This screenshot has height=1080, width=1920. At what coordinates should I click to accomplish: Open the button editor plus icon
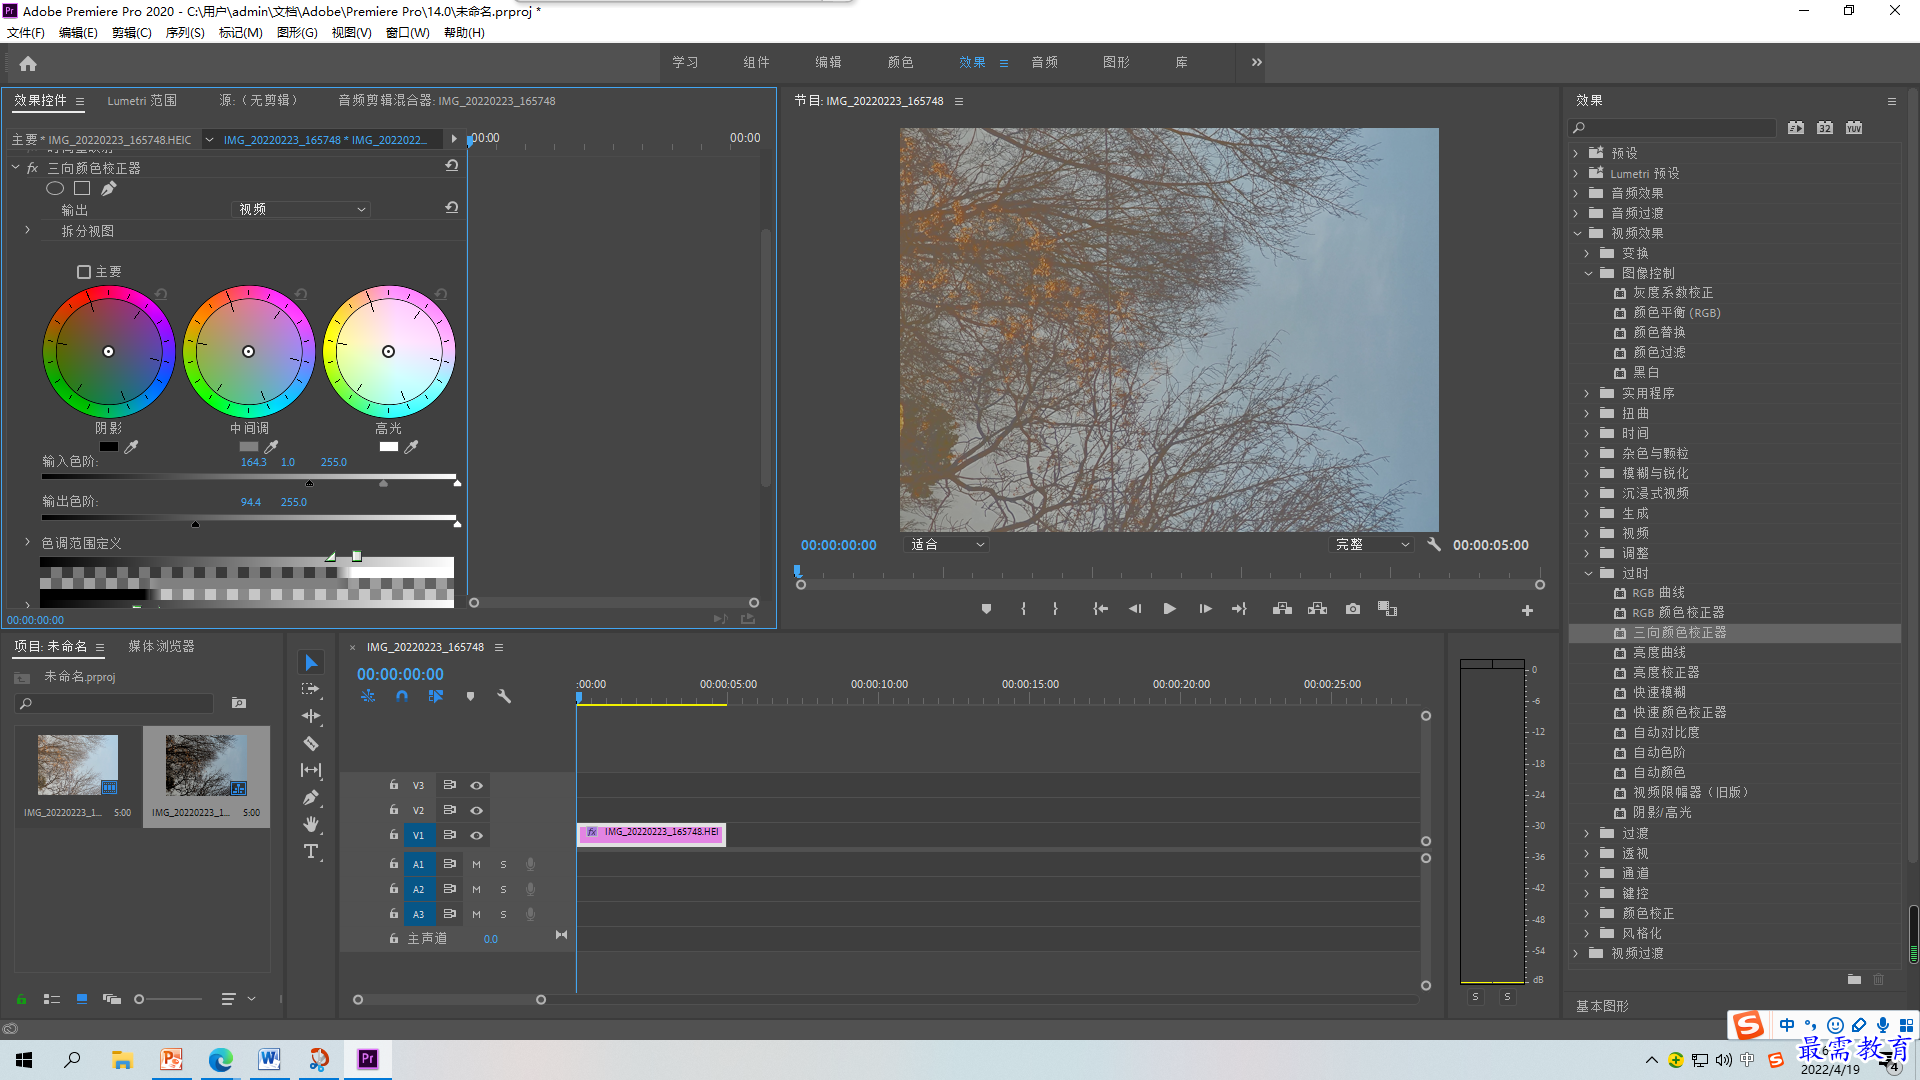click(x=1527, y=610)
